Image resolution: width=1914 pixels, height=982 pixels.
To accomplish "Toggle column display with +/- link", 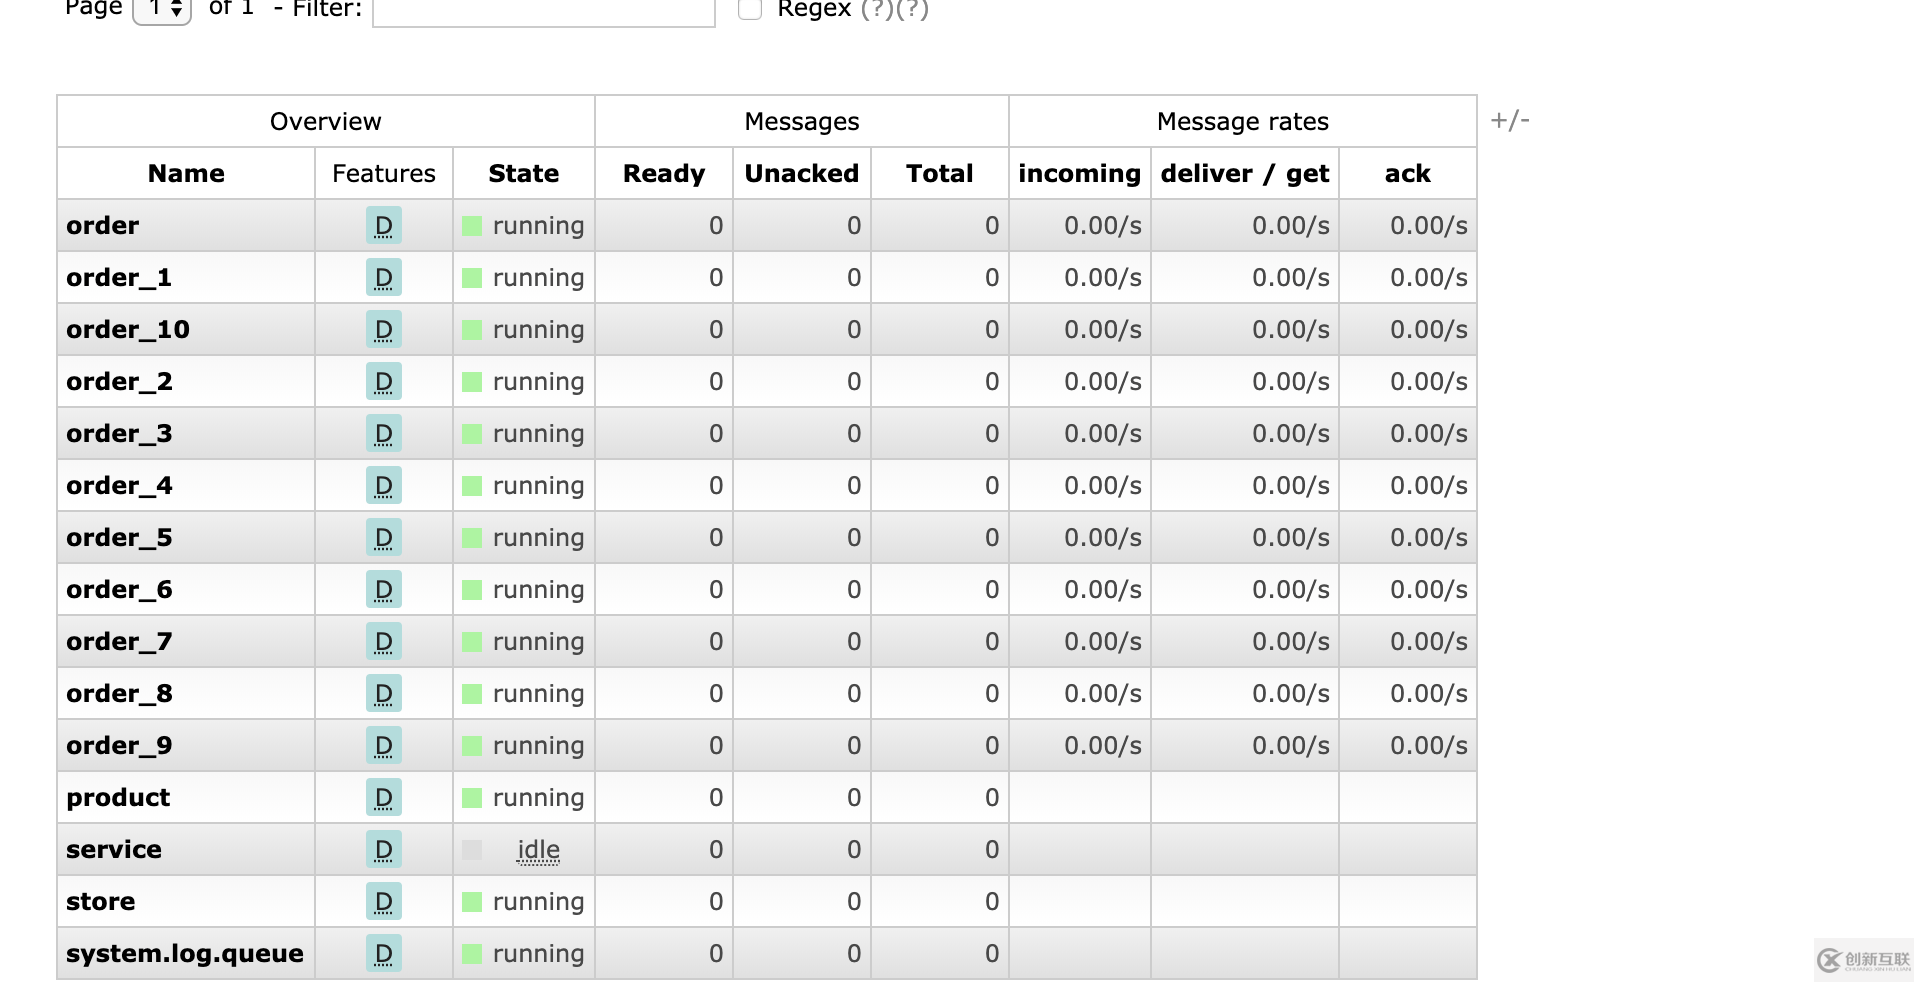I will 1510,121.
